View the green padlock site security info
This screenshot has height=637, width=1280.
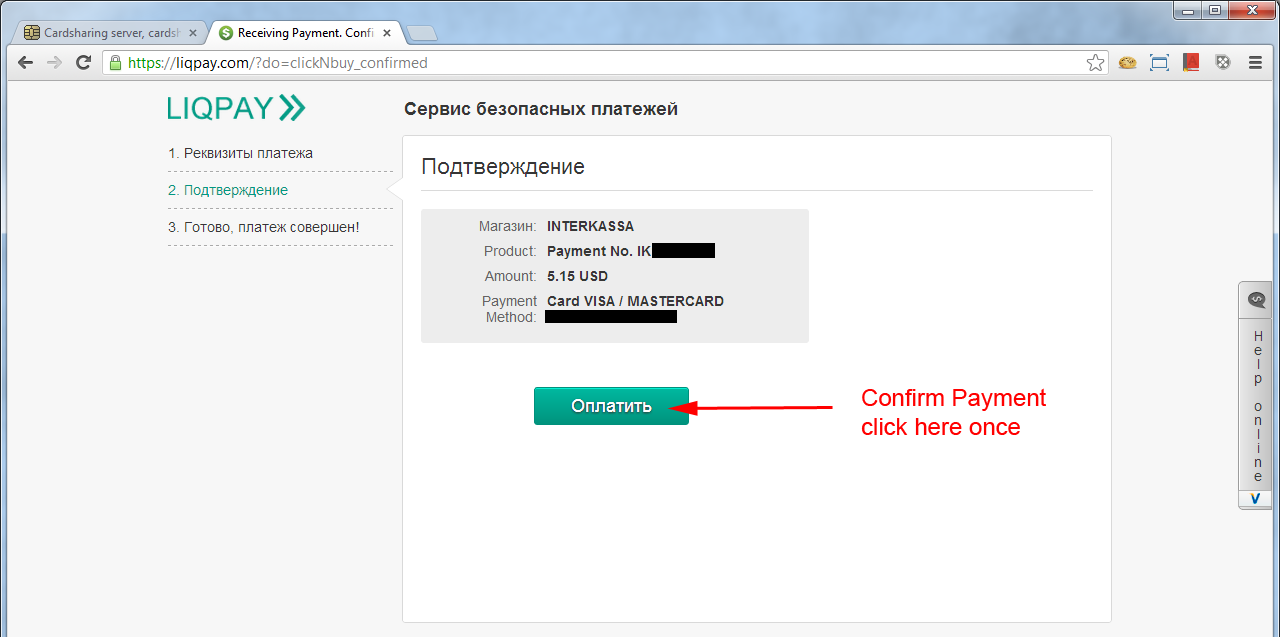pos(115,62)
